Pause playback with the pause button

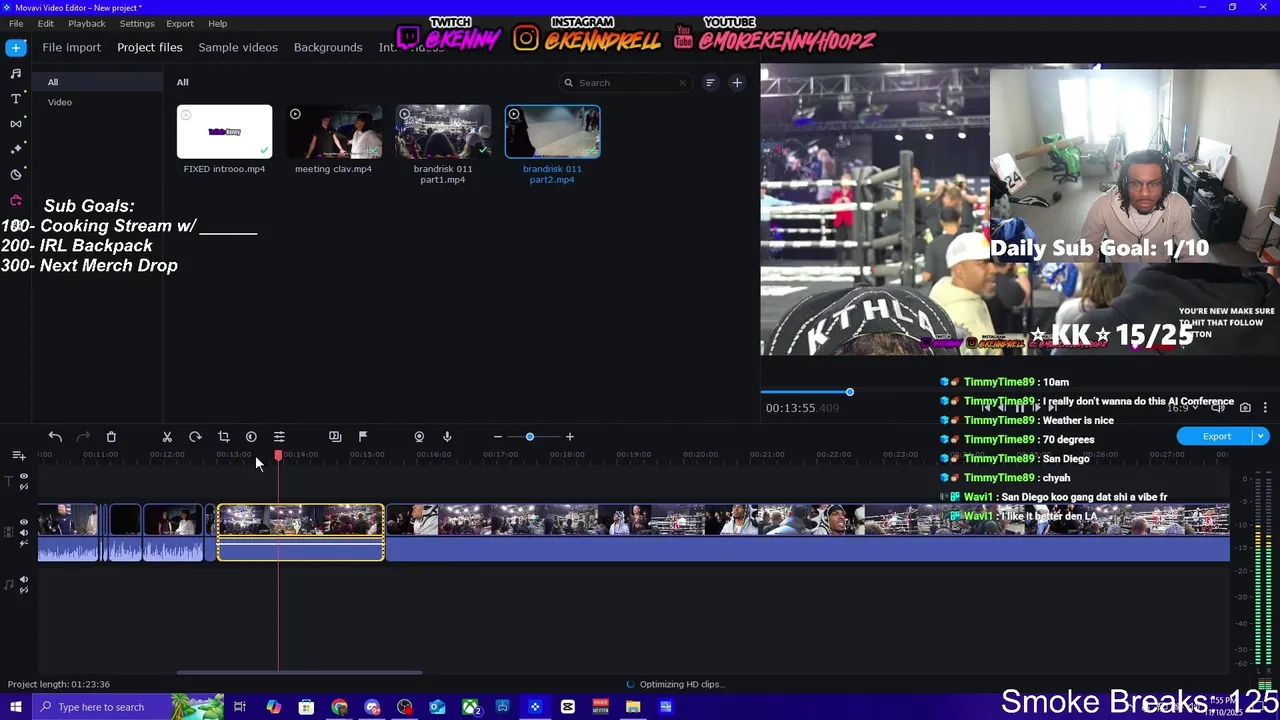click(1019, 408)
